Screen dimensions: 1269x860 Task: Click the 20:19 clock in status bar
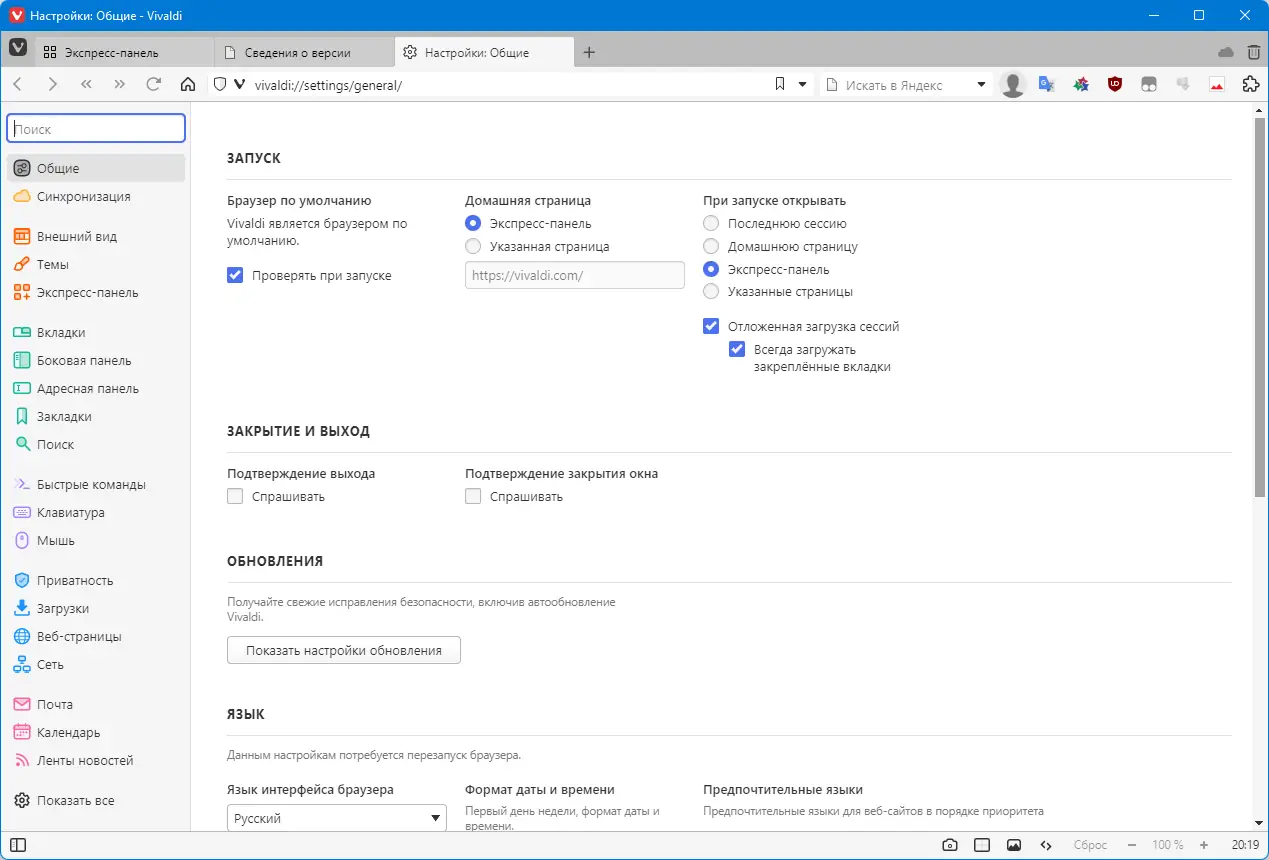tap(1245, 845)
